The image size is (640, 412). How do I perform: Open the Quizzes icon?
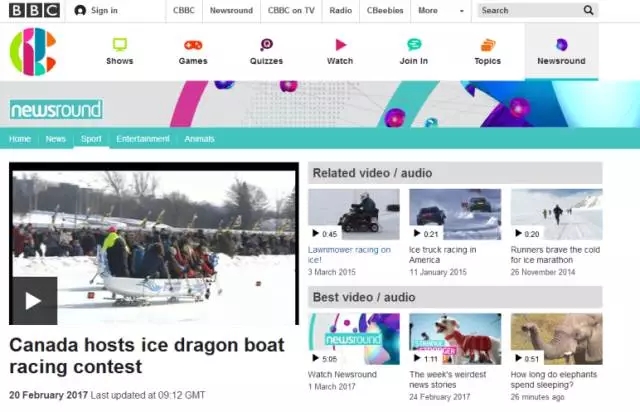(267, 45)
